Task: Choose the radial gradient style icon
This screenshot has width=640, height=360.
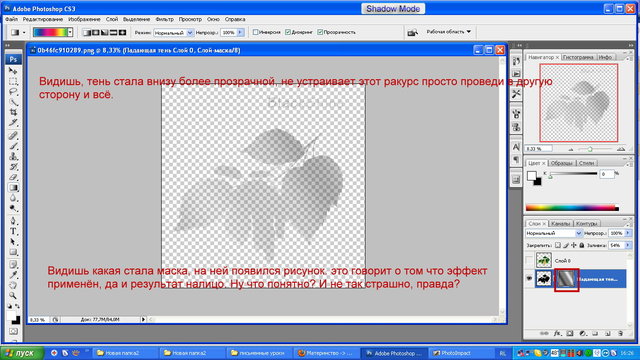Action: point(96,32)
